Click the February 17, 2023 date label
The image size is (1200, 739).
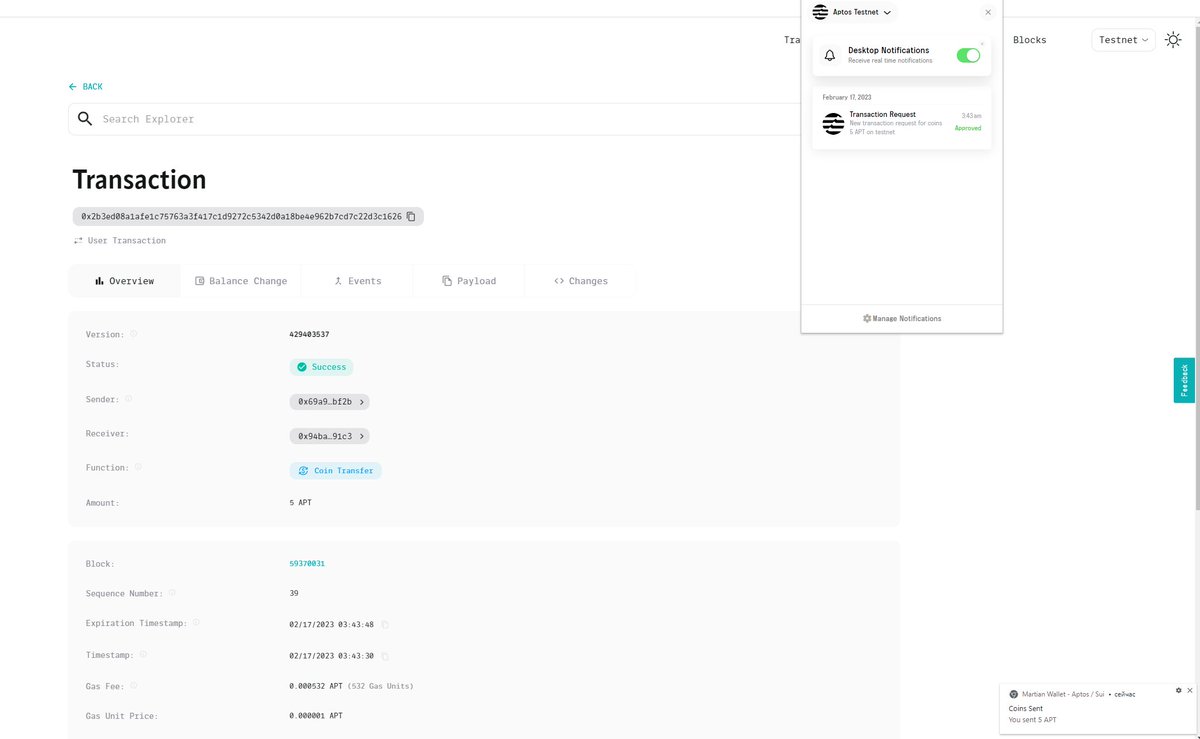(x=847, y=97)
